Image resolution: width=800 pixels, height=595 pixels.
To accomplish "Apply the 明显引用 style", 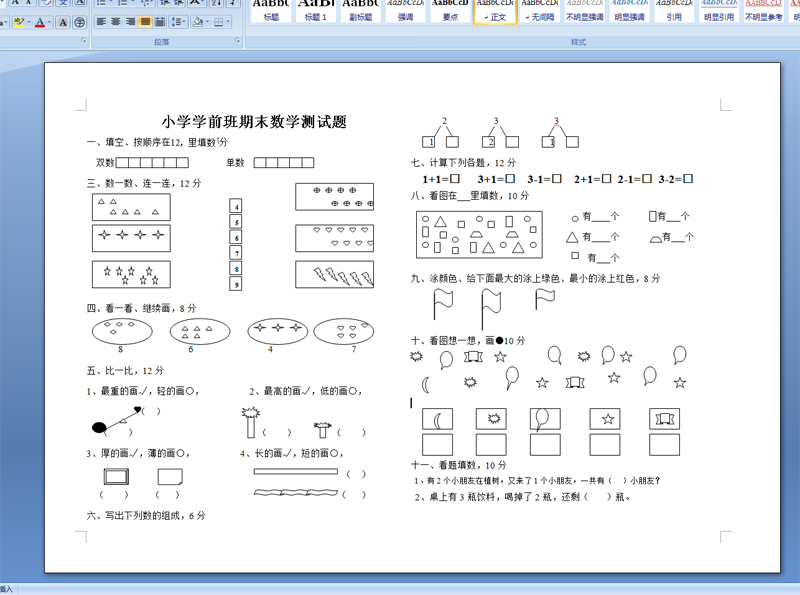I will tap(719, 11).
